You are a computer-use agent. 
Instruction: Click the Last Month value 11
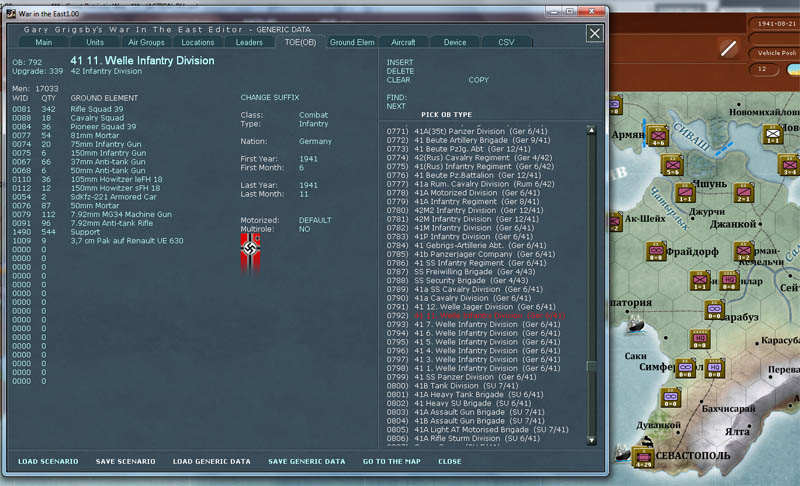point(304,194)
